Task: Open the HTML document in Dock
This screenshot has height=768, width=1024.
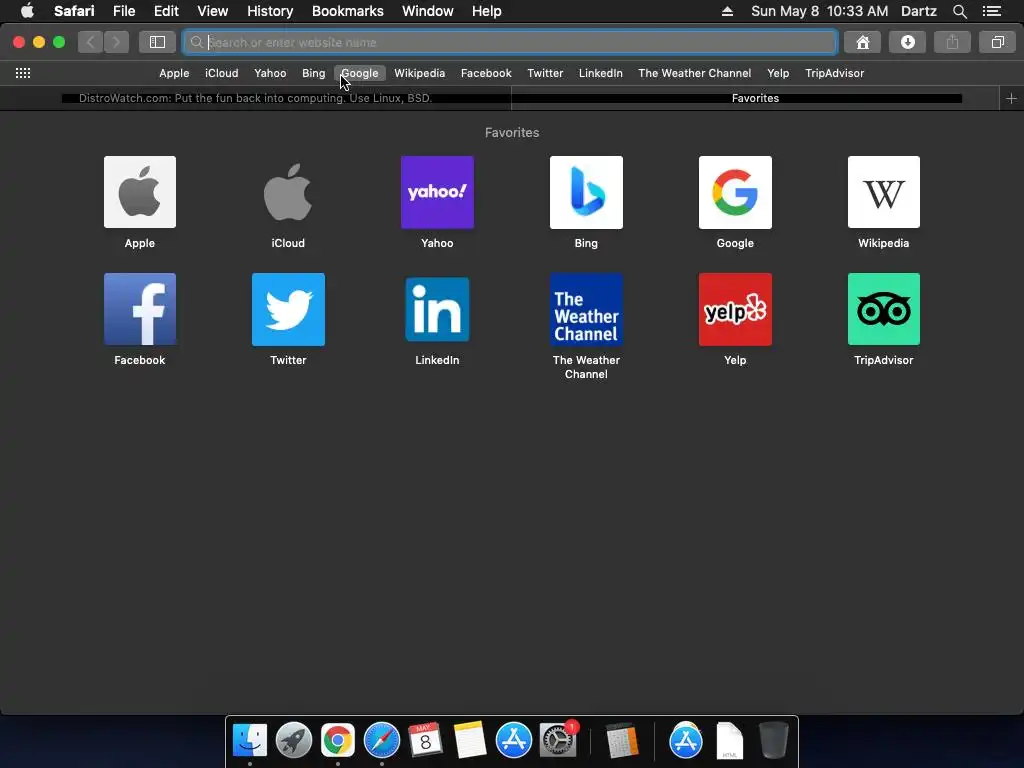Action: click(x=729, y=740)
